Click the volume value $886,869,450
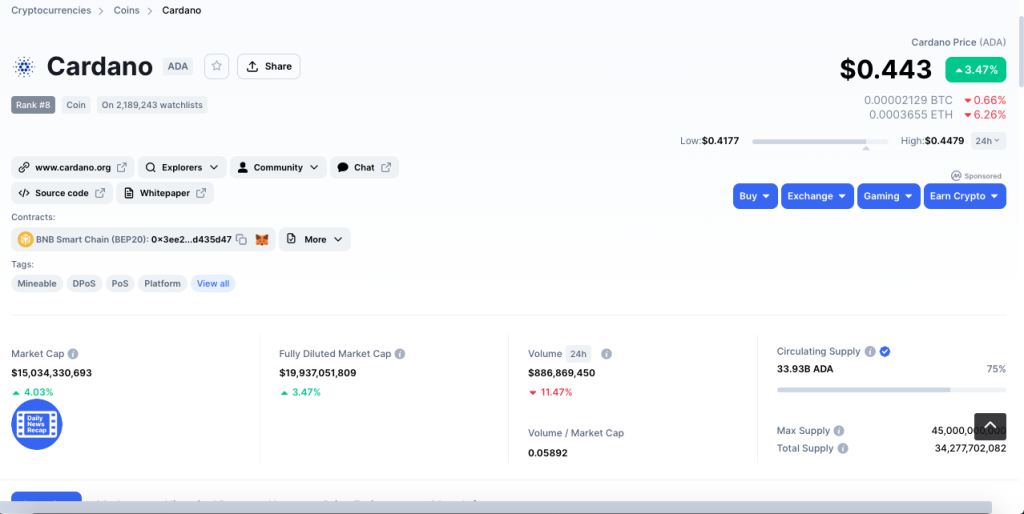The image size is (1024, 514). [562, 374]
